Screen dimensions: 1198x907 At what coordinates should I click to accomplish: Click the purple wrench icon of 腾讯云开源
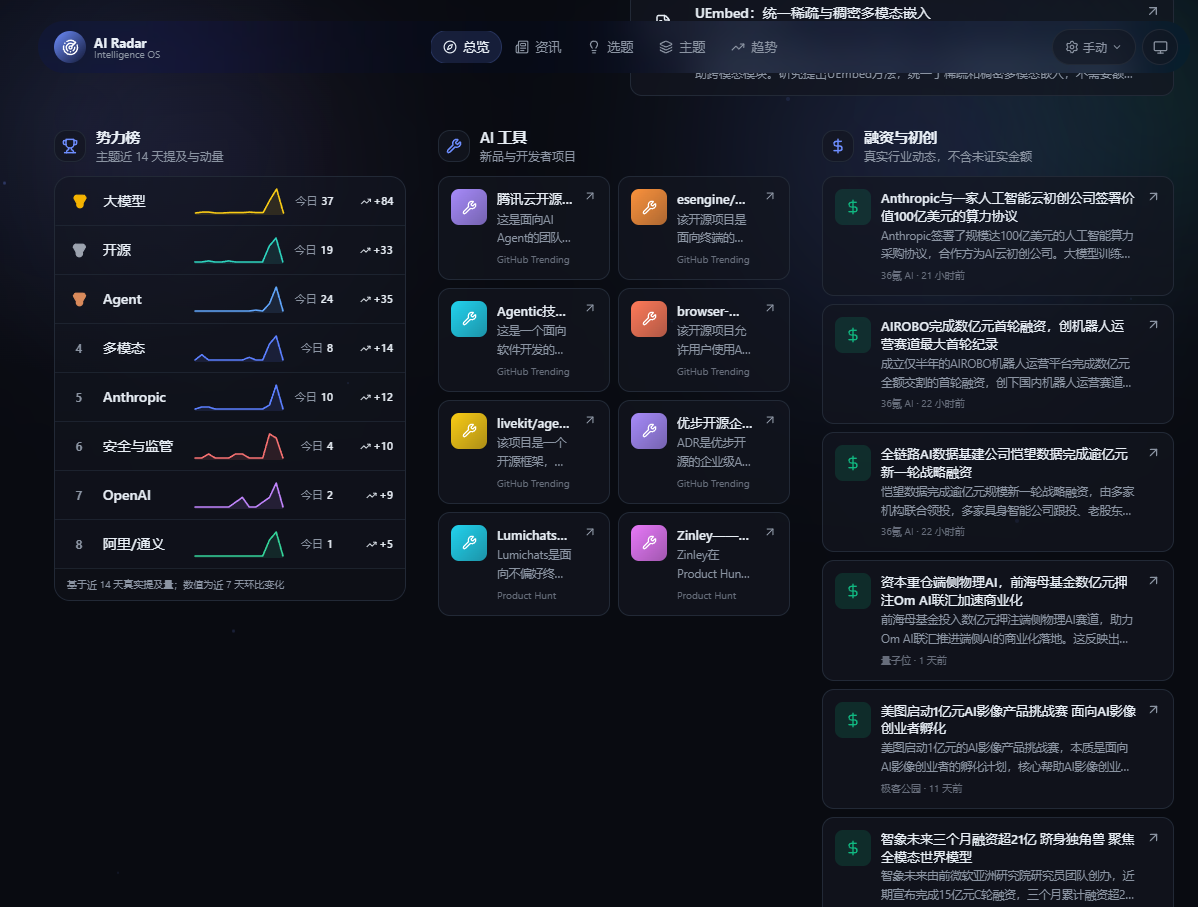[469, 207]
